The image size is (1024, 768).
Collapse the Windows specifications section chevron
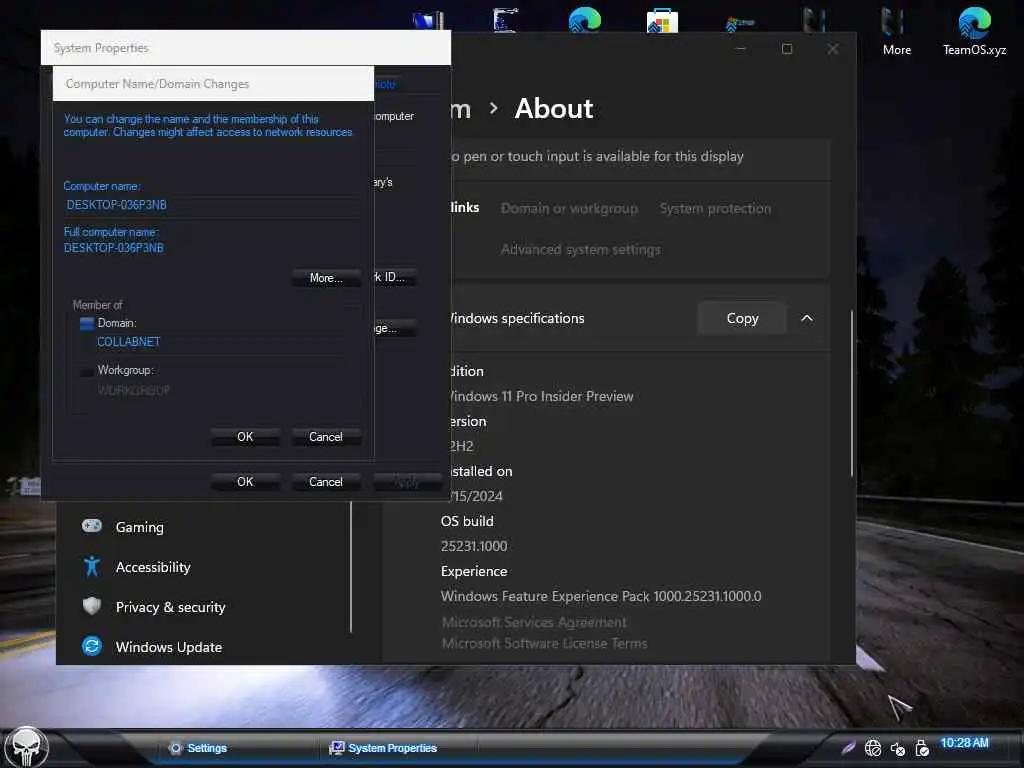click(807, 318)
